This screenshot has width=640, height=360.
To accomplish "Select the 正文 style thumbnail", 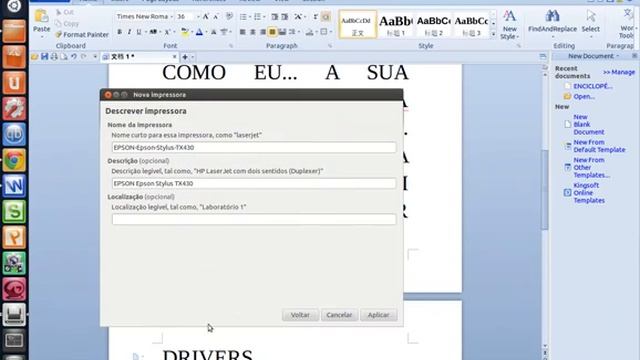I will (x=358, y=24).
